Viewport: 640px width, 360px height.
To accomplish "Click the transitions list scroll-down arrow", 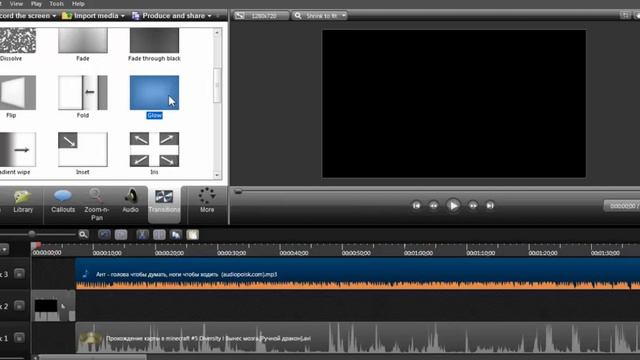I will 217,175.
